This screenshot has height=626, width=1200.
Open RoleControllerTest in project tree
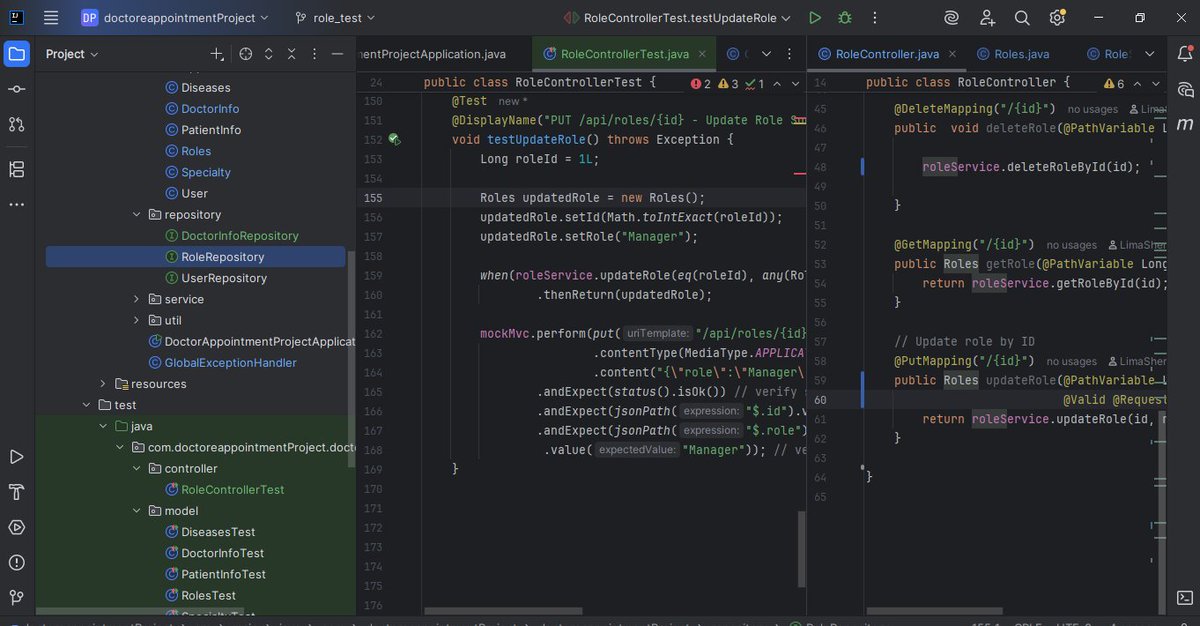pos(225,490)
